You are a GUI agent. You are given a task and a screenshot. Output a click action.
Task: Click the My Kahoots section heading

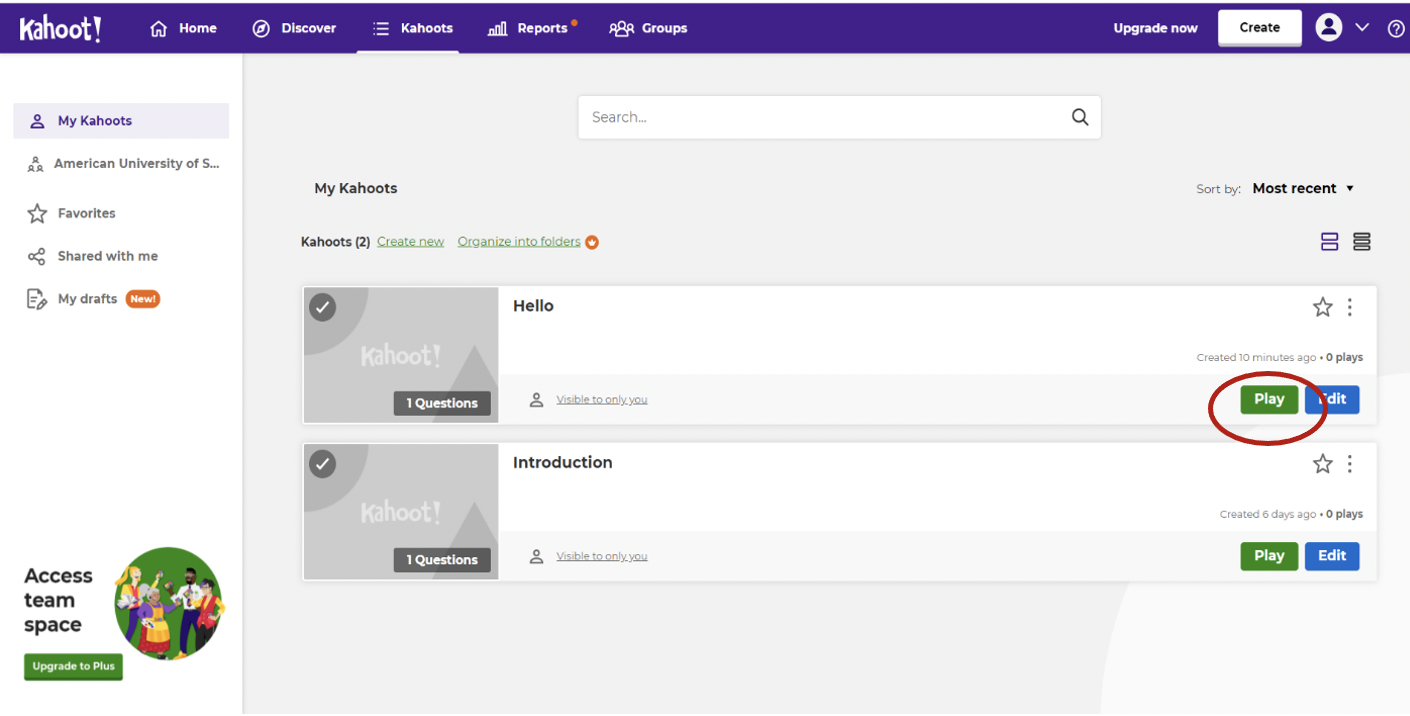356,188
